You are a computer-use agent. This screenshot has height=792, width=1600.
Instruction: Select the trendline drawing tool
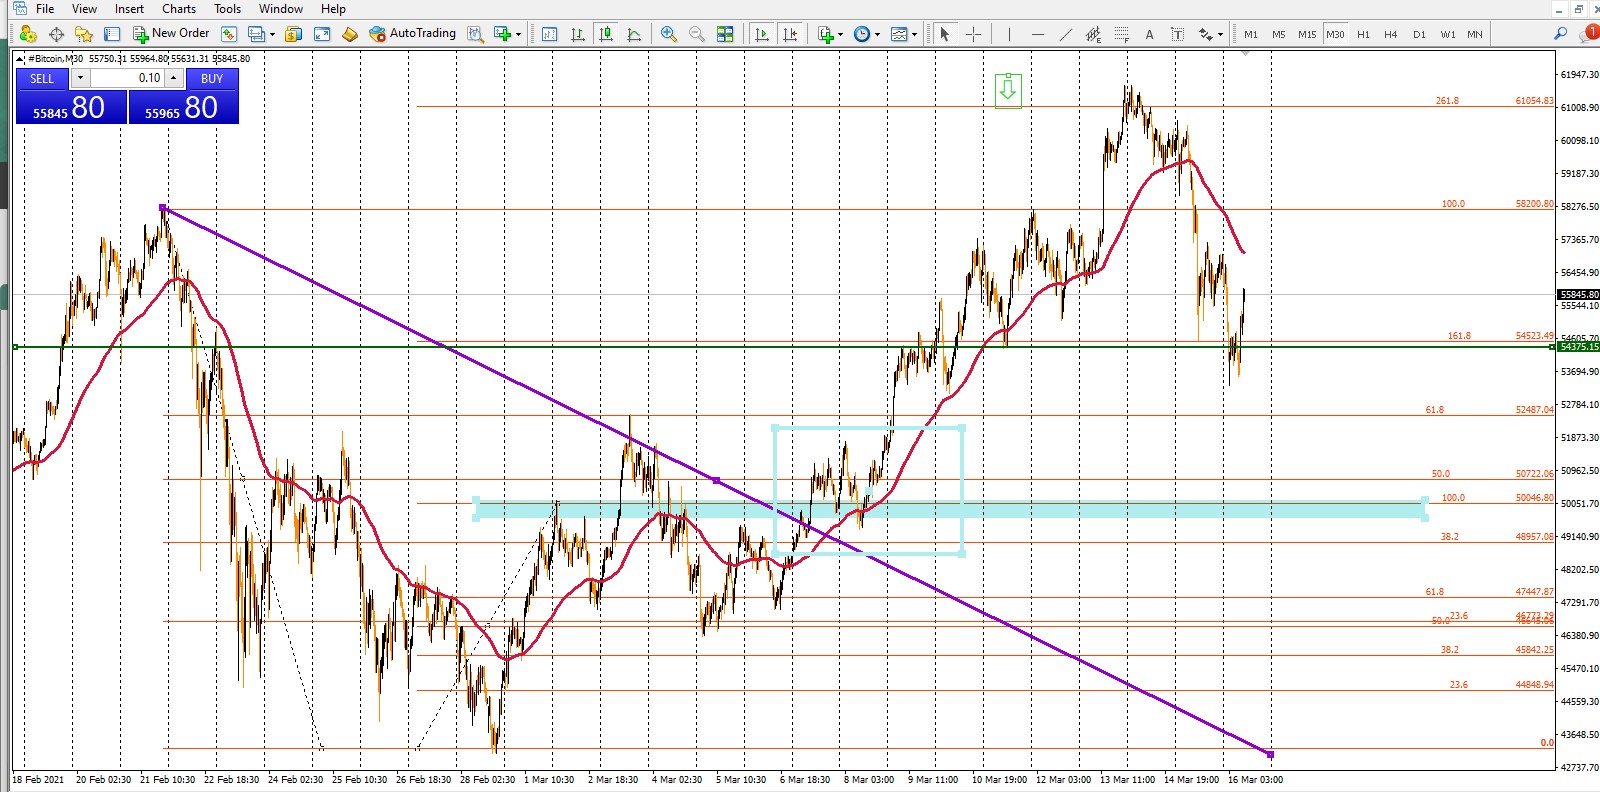[1066, 34]
